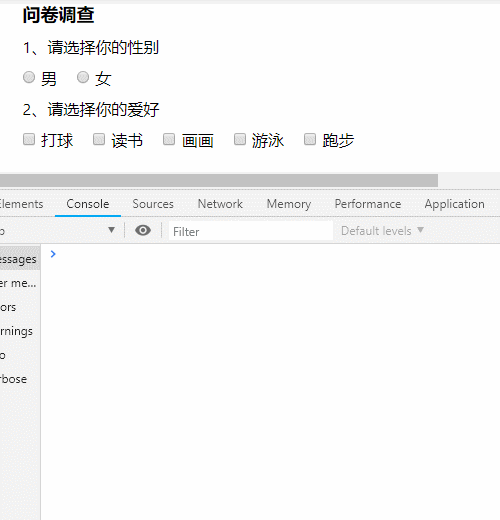This screenshot has height=520, width=500.
Task: Filter console by warnings in sidebar
Action: [20, 331]
